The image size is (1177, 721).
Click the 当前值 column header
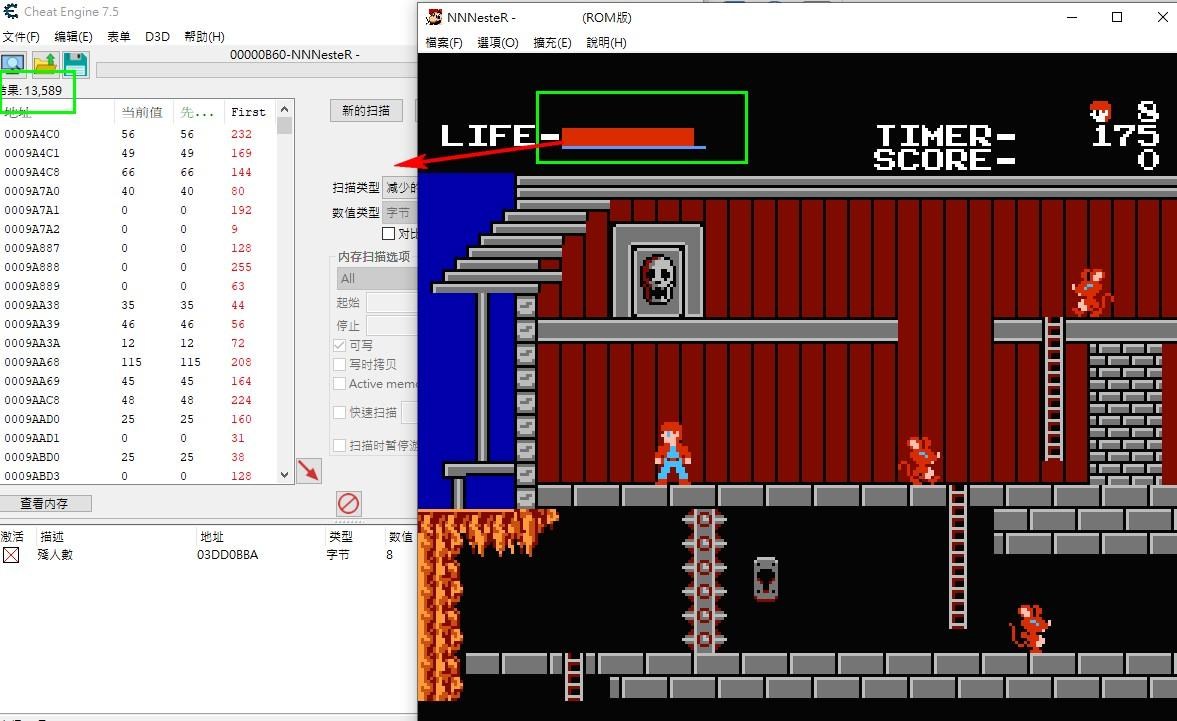[143, 112]
